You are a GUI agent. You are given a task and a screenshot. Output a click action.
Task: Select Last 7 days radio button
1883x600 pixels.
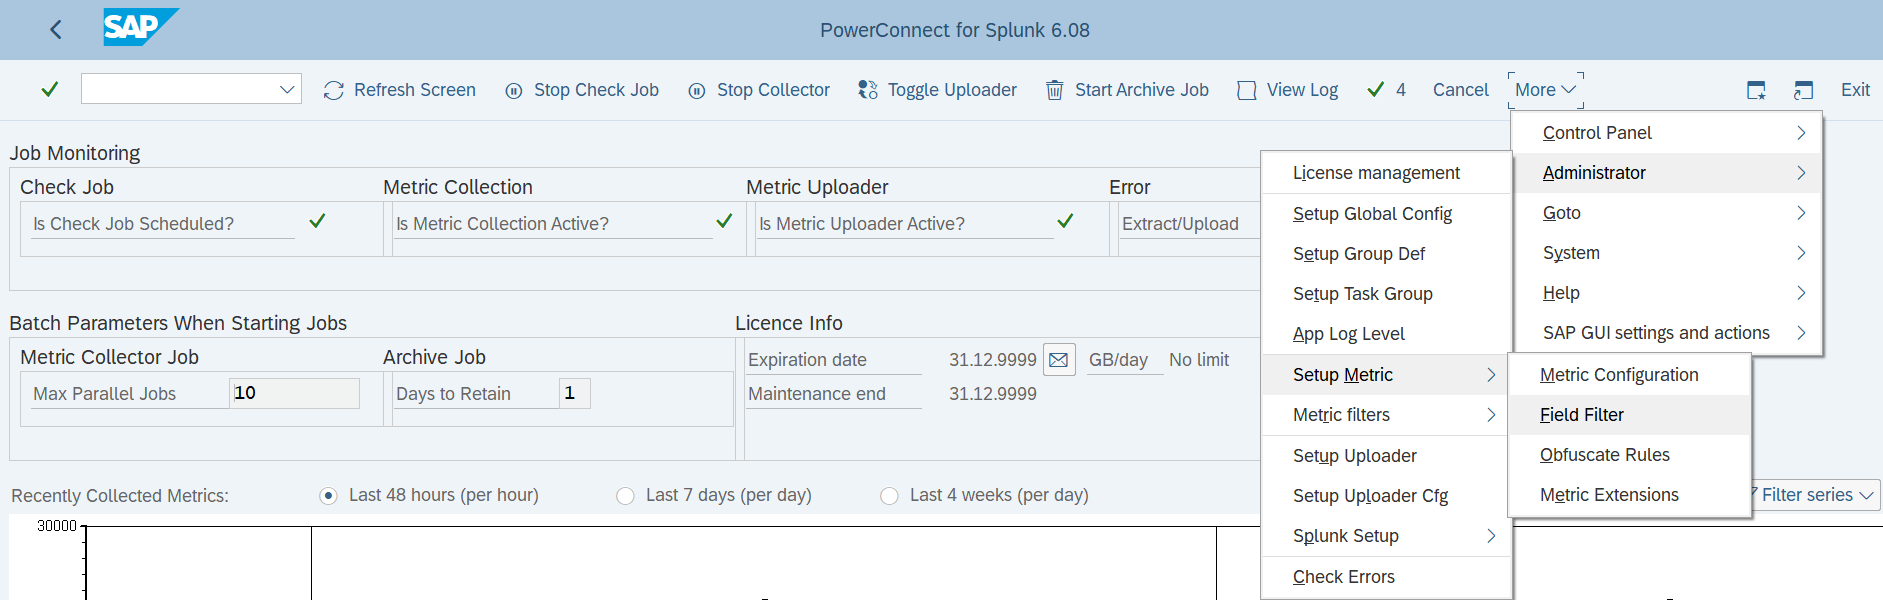625,496
